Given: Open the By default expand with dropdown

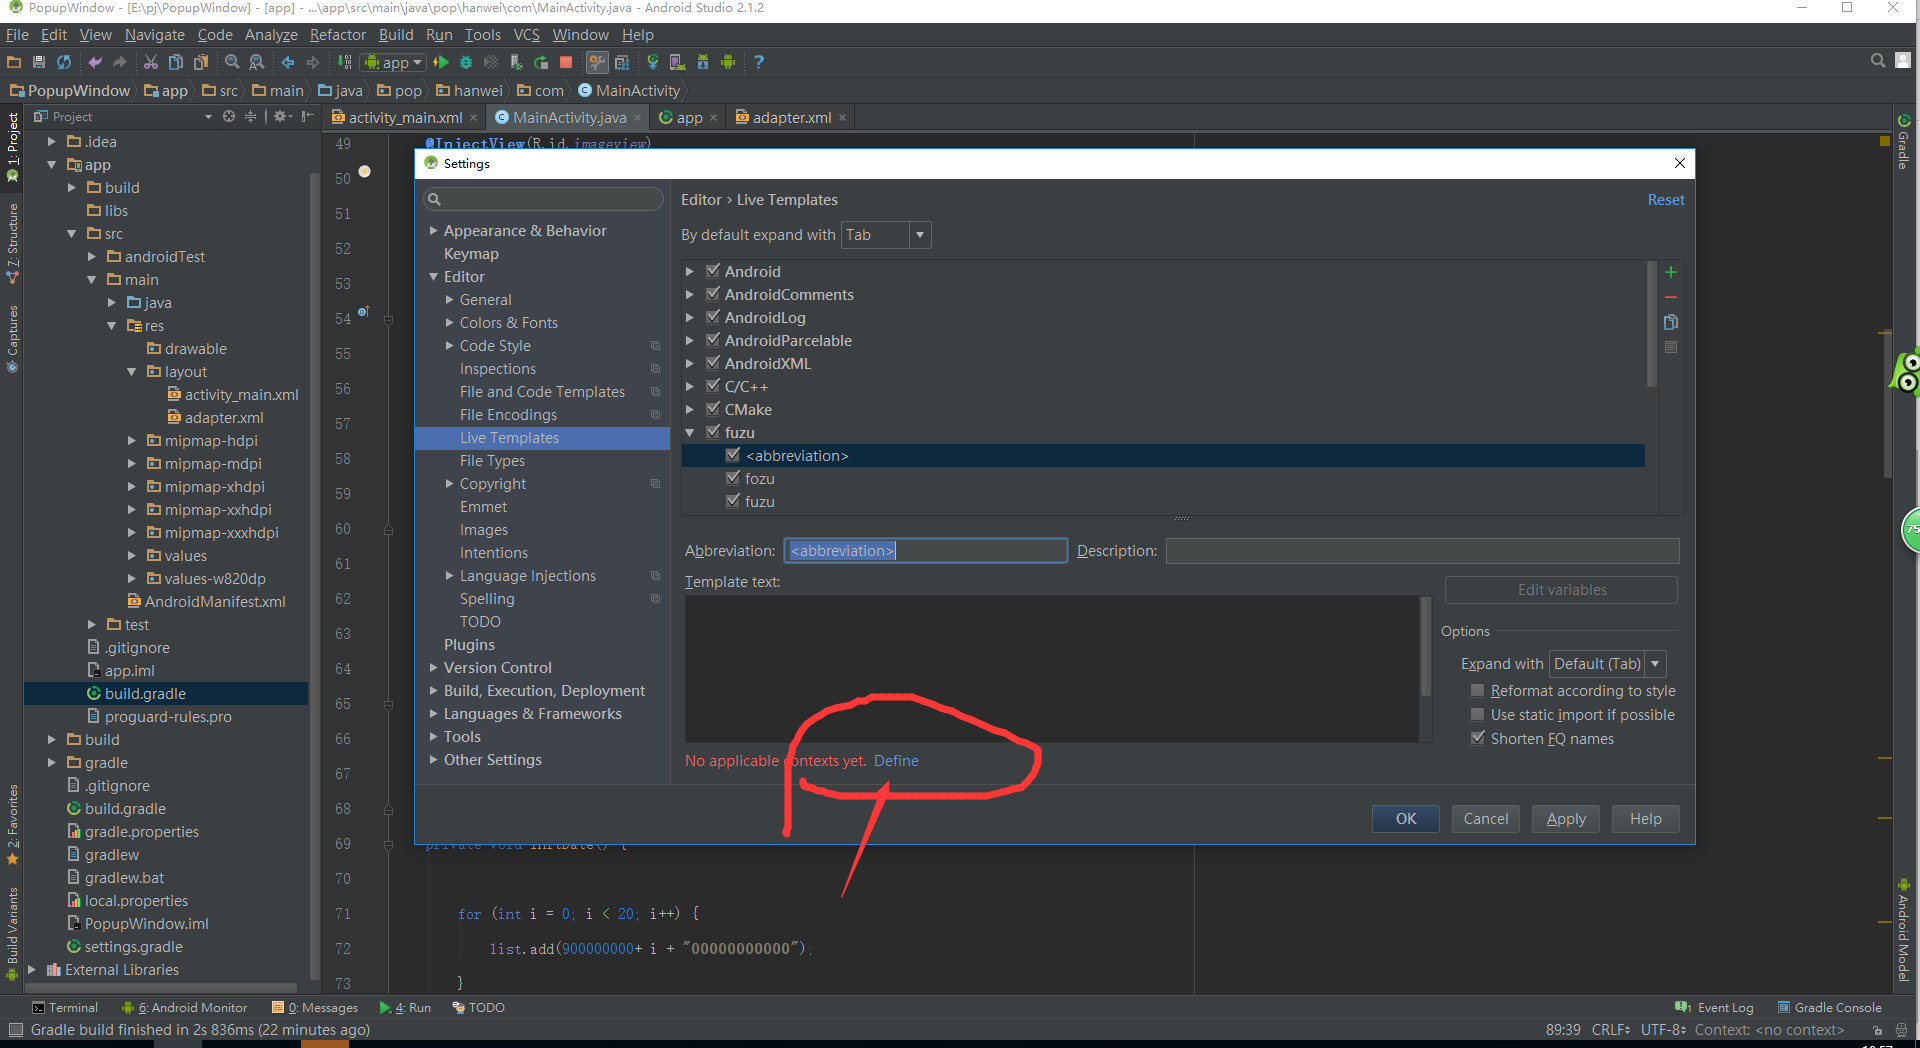Looking at the screenshot, I should (886, 235).
